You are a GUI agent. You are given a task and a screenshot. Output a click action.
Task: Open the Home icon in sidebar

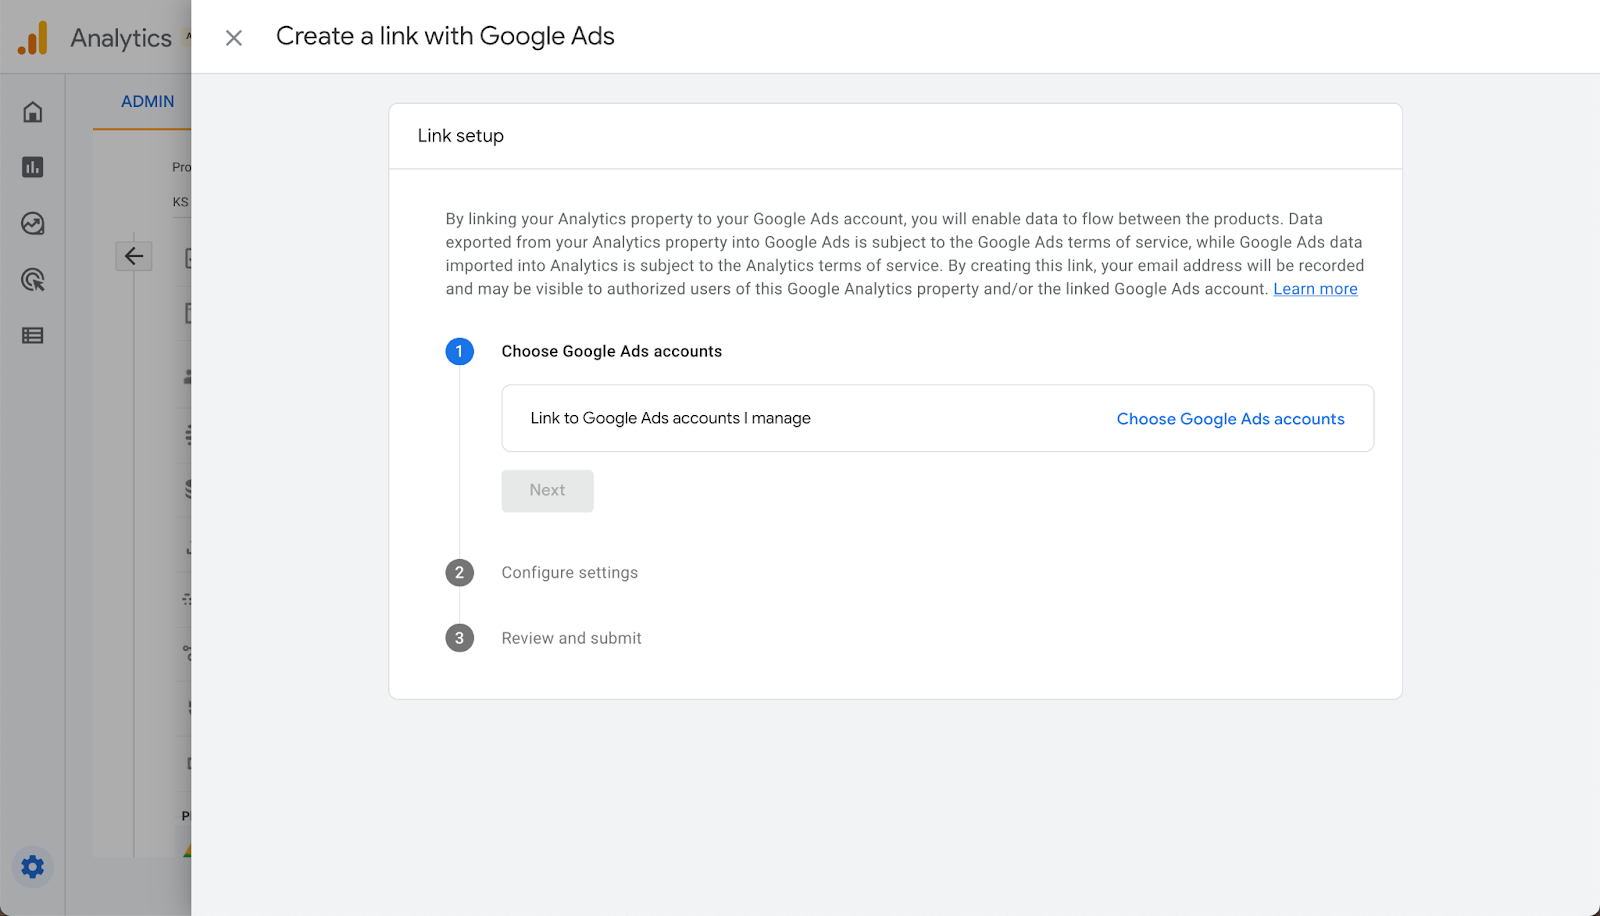33,112
